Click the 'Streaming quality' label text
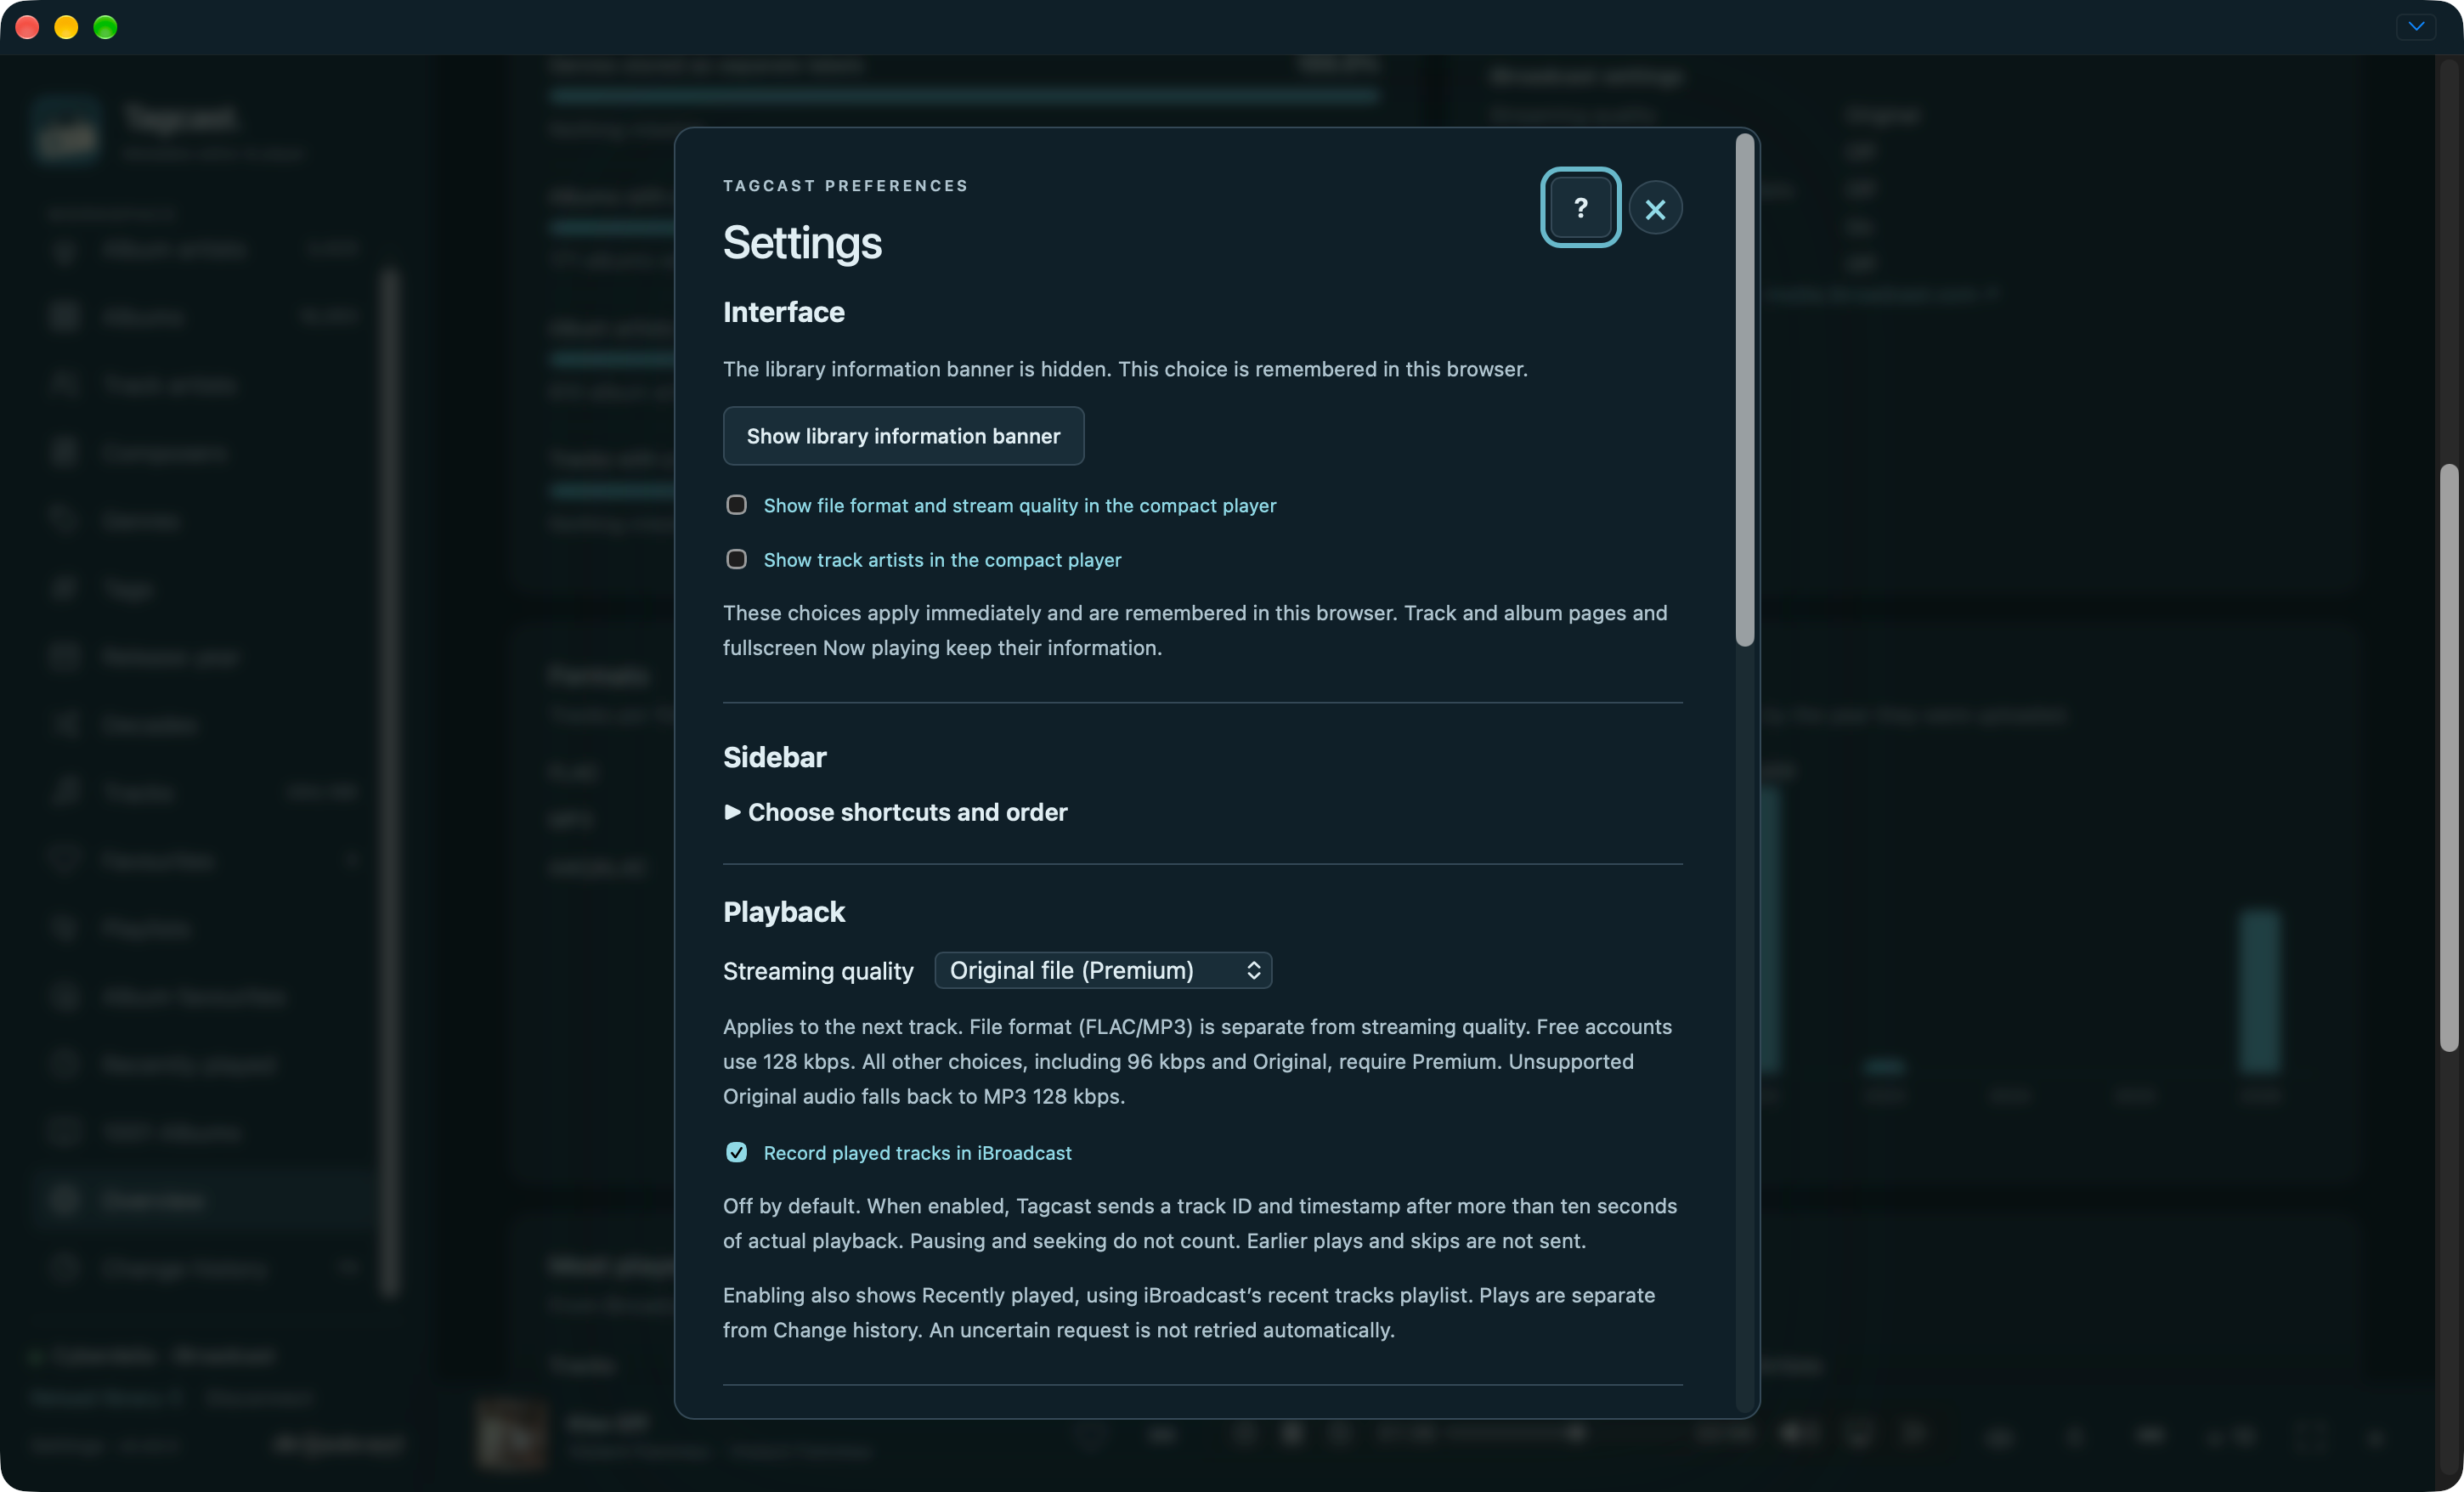 pyautogui.click(x=818, y=971)
